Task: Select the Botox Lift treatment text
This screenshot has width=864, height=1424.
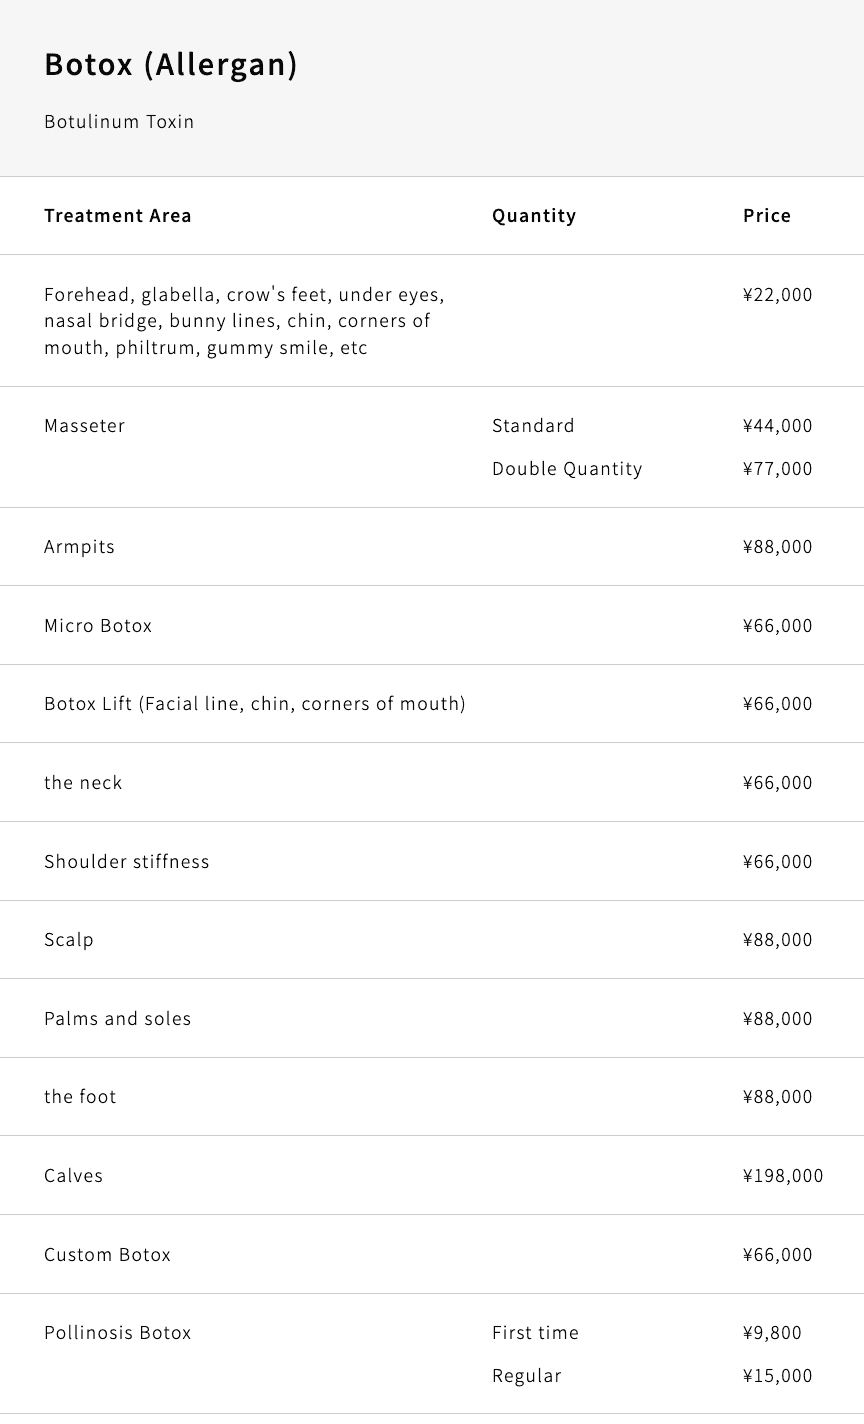Action: pos(255,704)
